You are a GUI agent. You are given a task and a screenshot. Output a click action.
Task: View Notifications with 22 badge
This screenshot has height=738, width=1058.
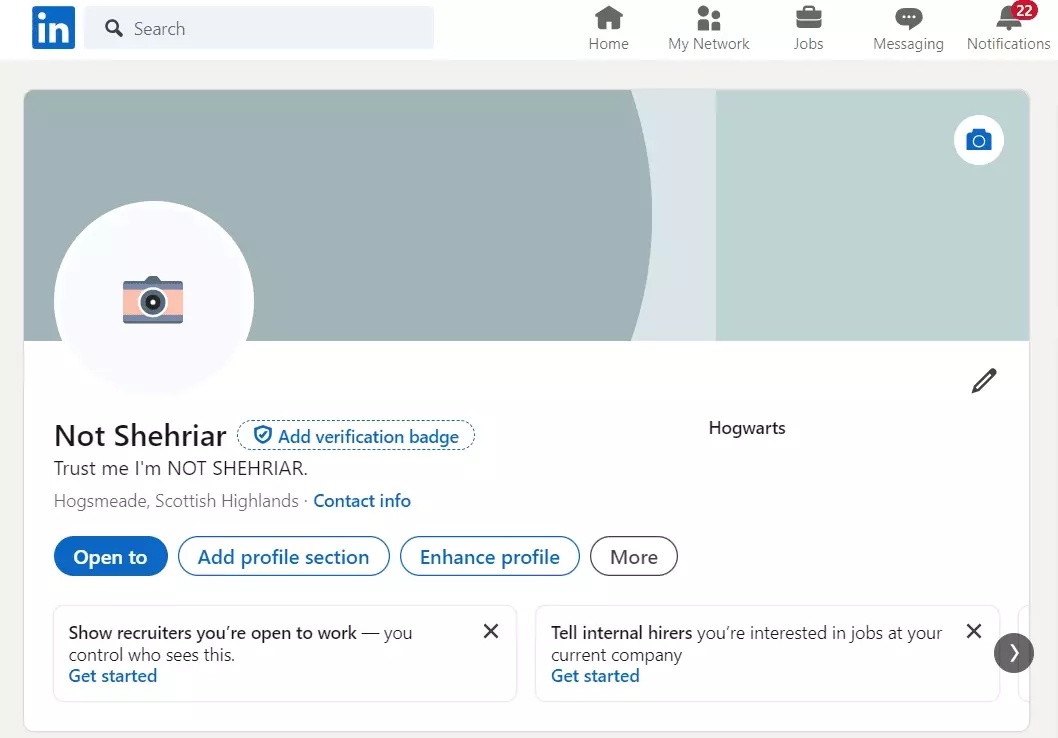1008,29
